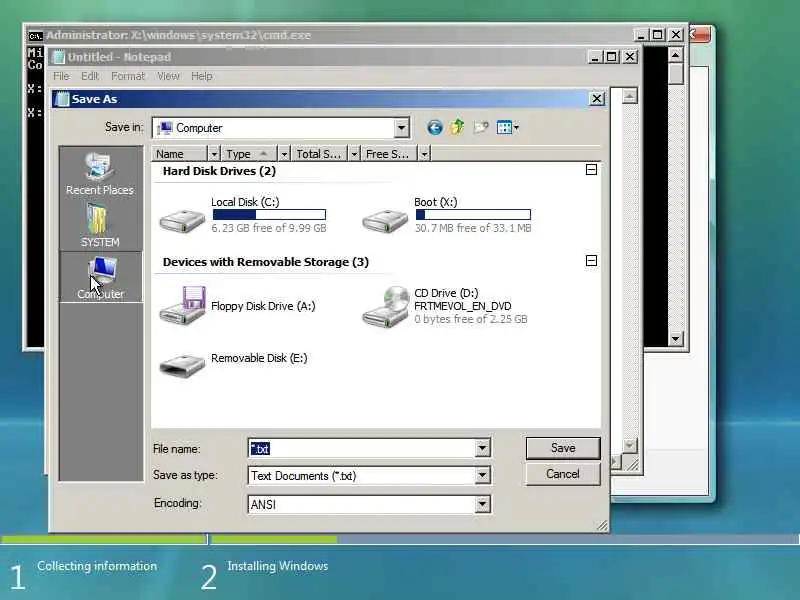Image resolution: width=800 pixels, height=600 pixels.
Task: Click the 'Collecting information' setup step
Action: coord(97,566)
